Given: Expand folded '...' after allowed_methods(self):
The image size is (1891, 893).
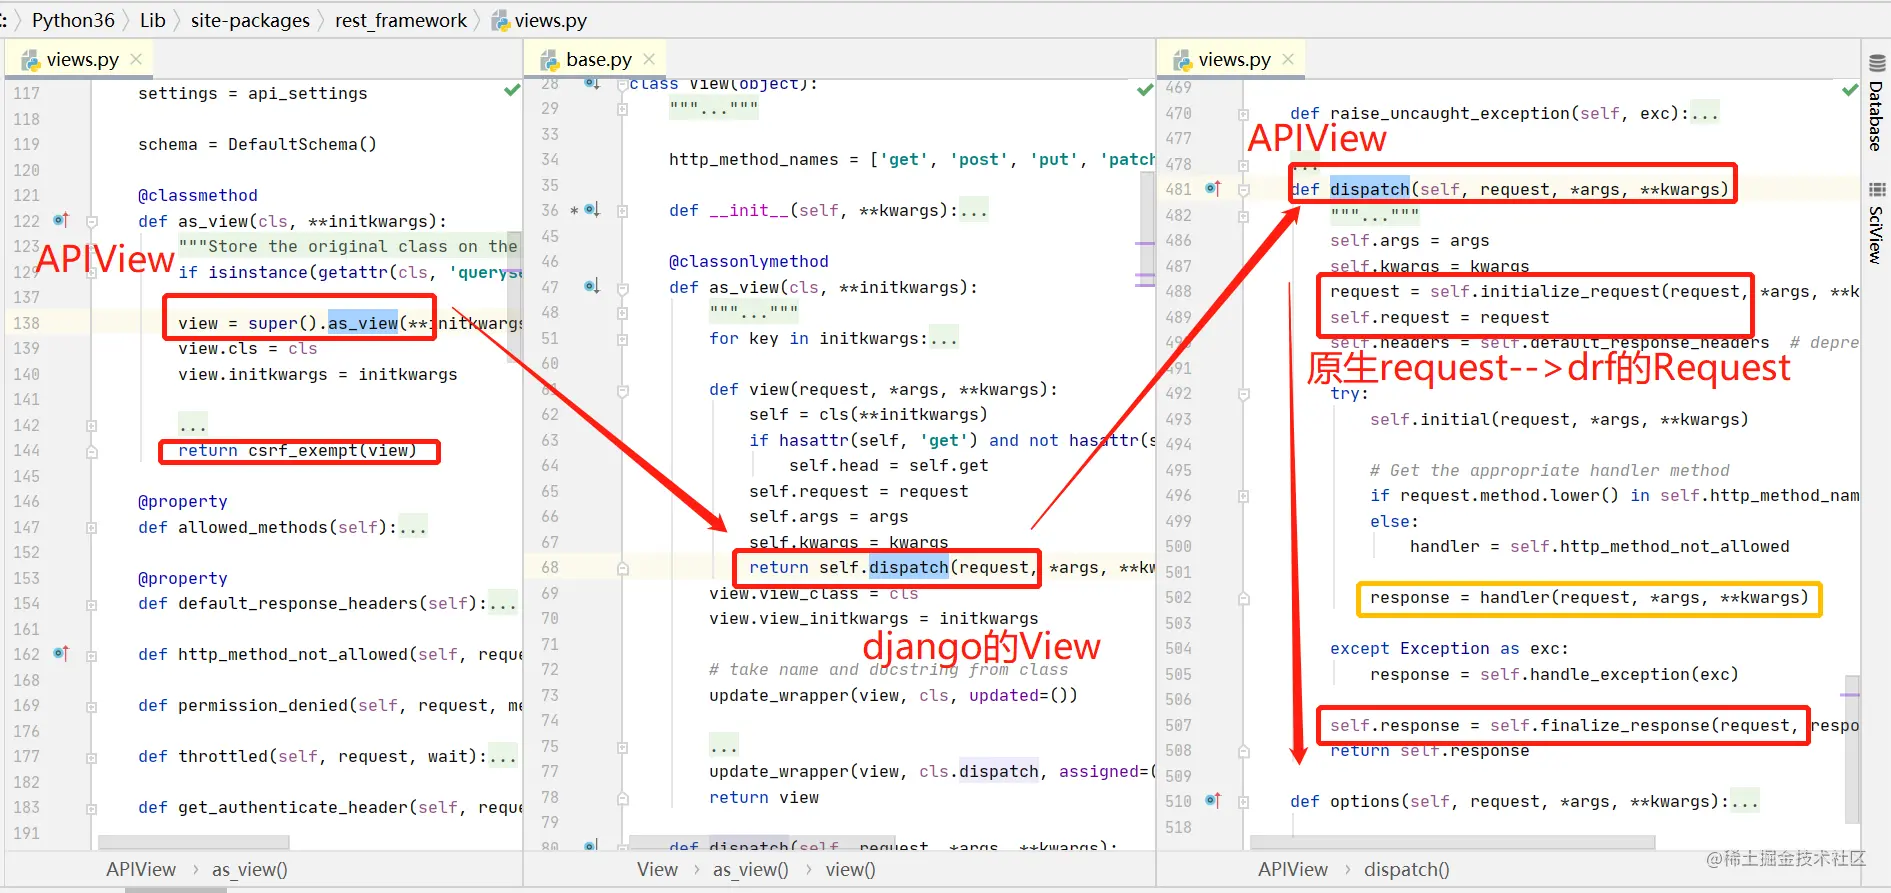Looking at the screenshot, I should point(413,527).
